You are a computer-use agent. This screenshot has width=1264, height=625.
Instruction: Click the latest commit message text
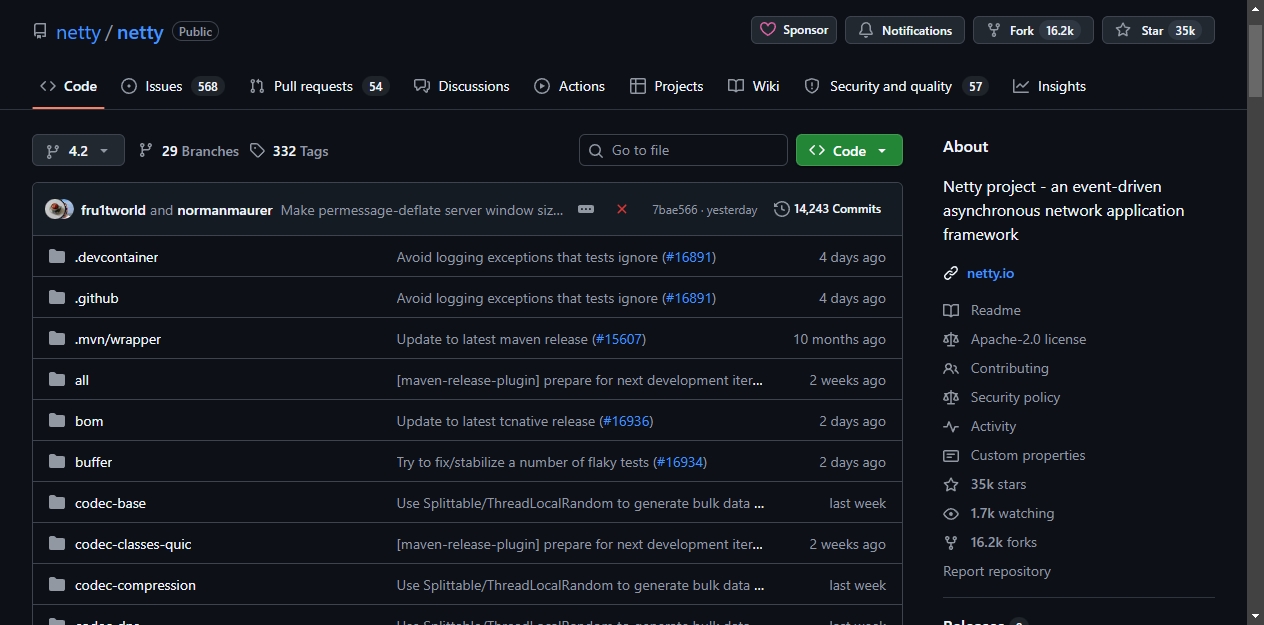422,210
